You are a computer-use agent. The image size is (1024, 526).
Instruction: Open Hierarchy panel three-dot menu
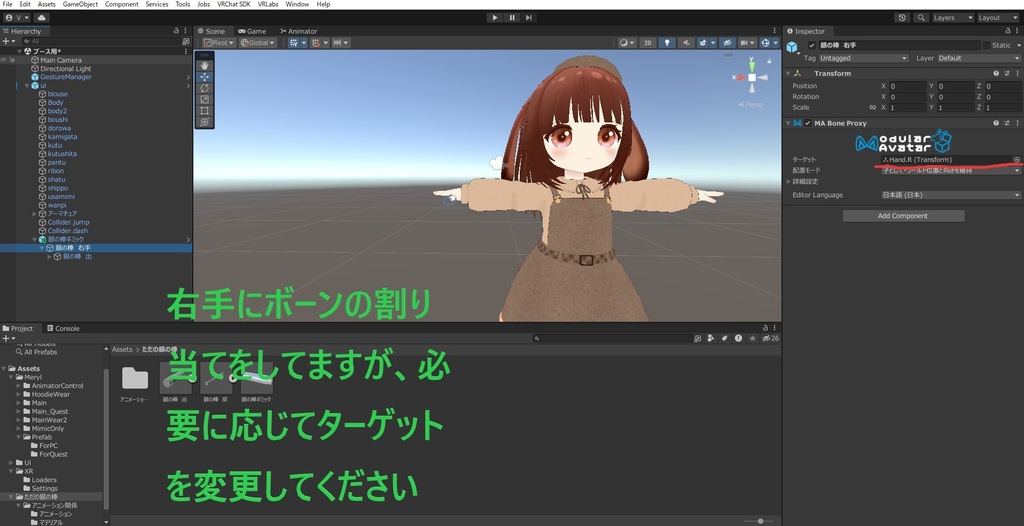tap(186, 31)
